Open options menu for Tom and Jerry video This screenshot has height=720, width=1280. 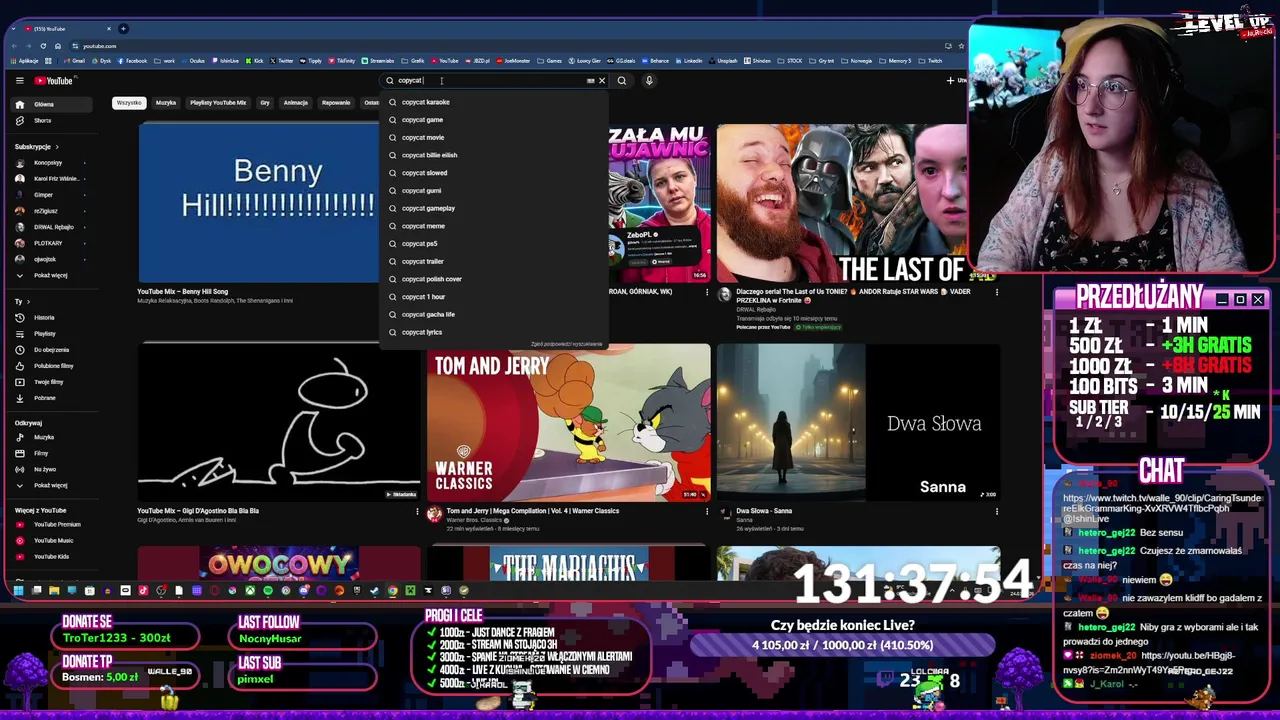point(707,512)
